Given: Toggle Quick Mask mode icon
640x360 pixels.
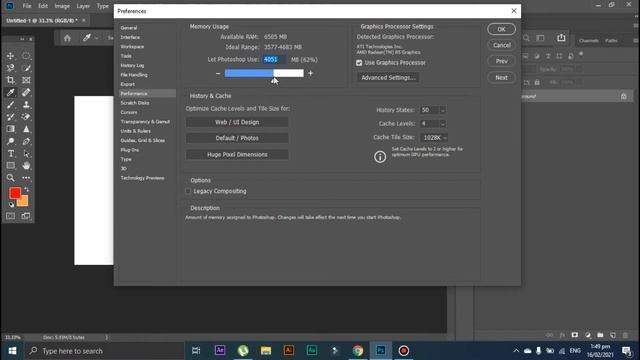Looking at the screenshot, I should (11, 216).
